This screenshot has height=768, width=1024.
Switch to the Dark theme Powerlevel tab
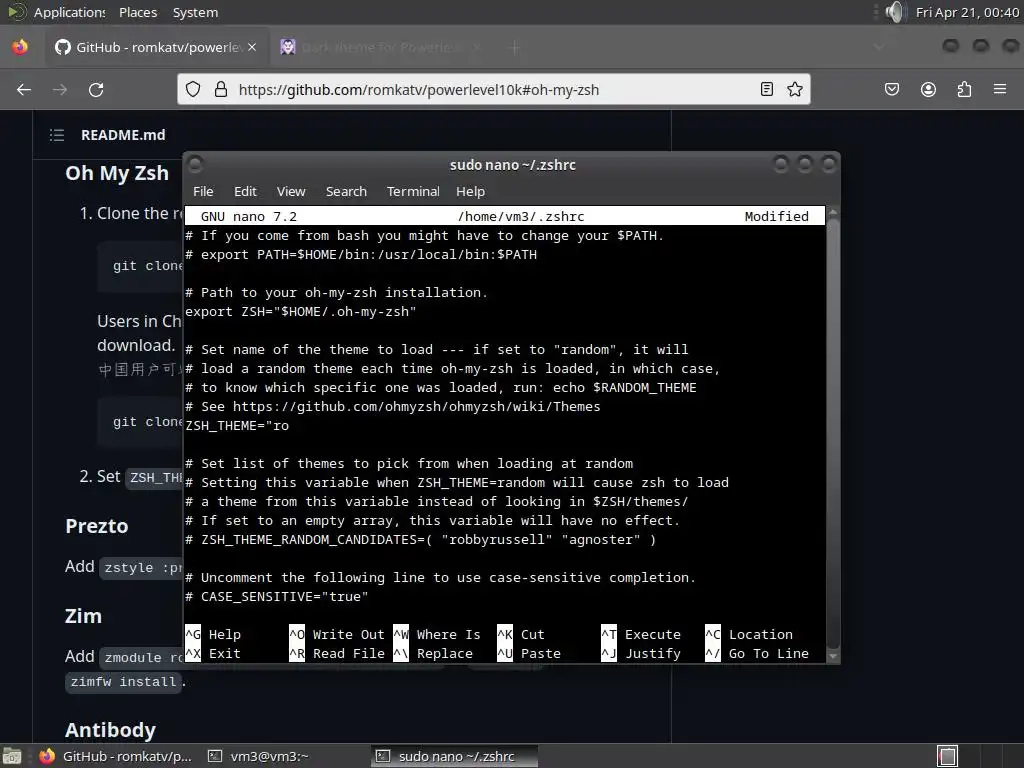click(x=383, y=47)
